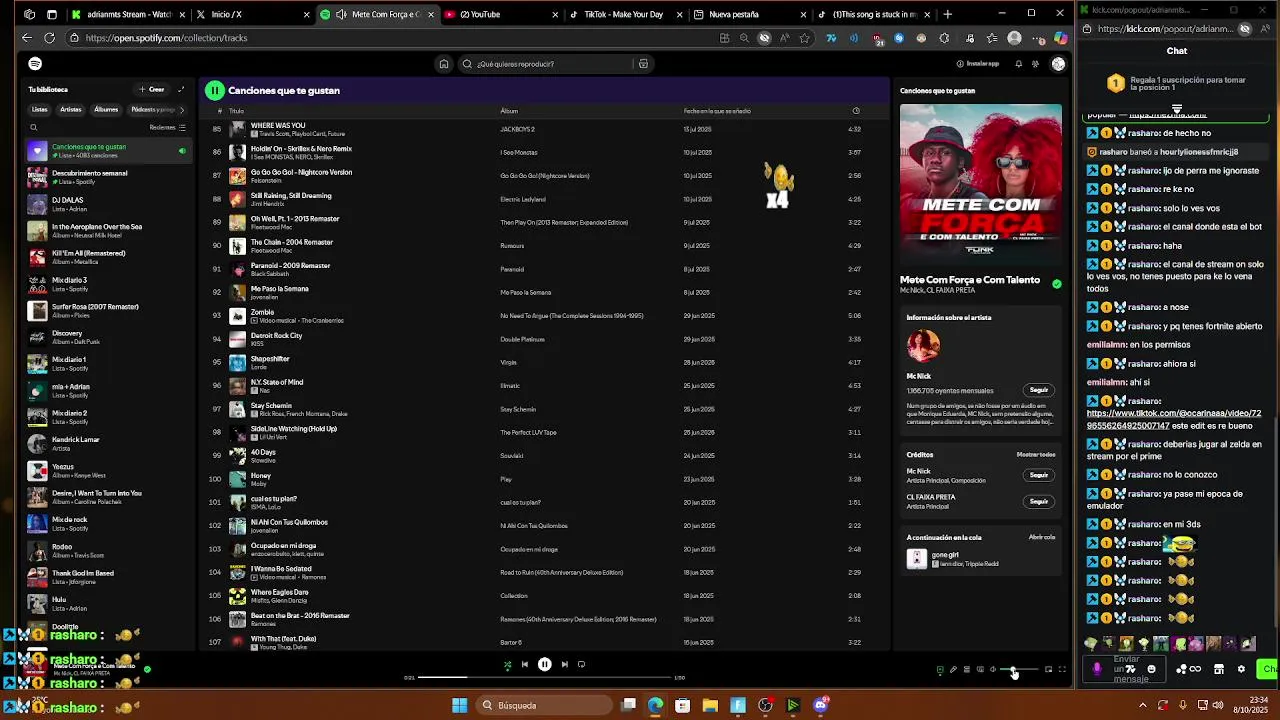This screenshot has height=720, width=1280.
Task: Toggle the Listas library filter
Action: [x=39, y=109]
